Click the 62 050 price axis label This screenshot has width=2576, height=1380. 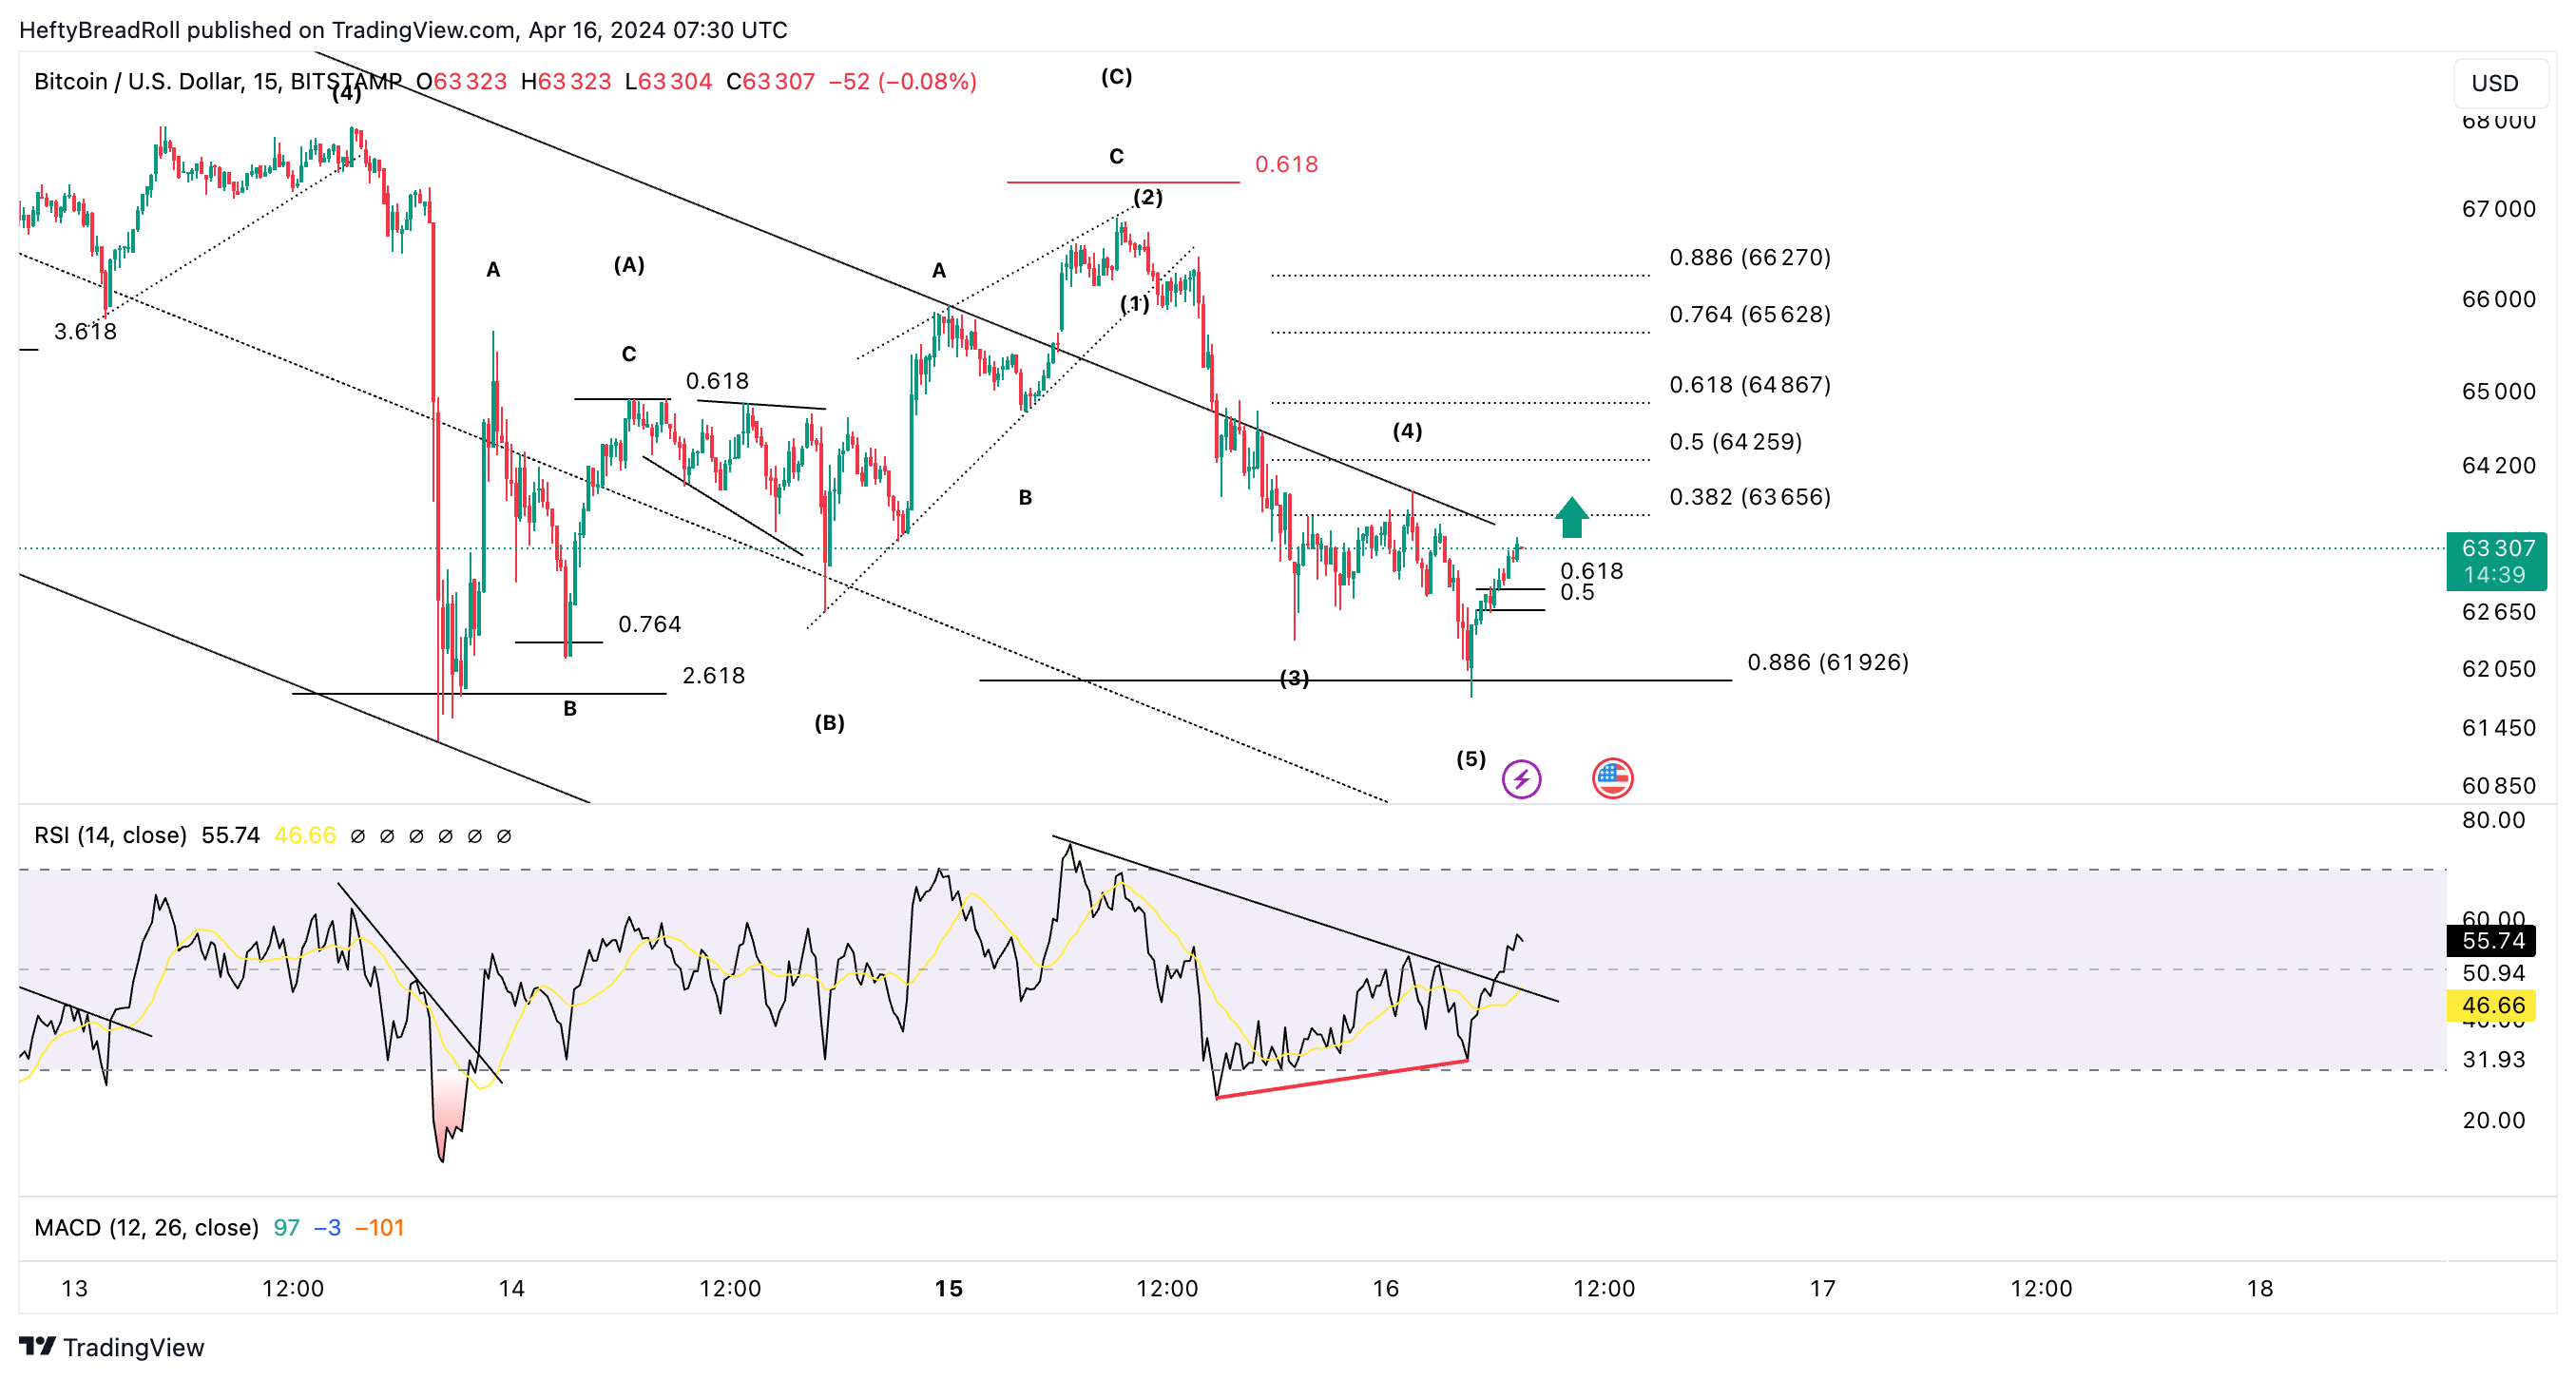[x=2497, y=669]
